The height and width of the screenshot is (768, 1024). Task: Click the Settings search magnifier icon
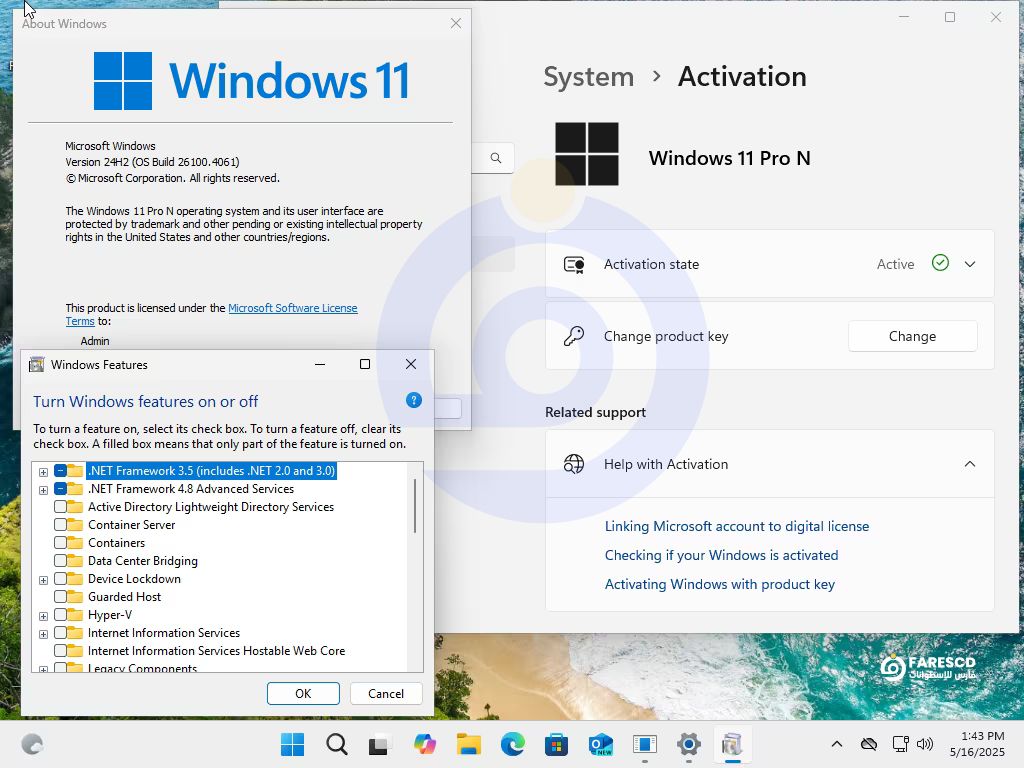click(496, 158)
